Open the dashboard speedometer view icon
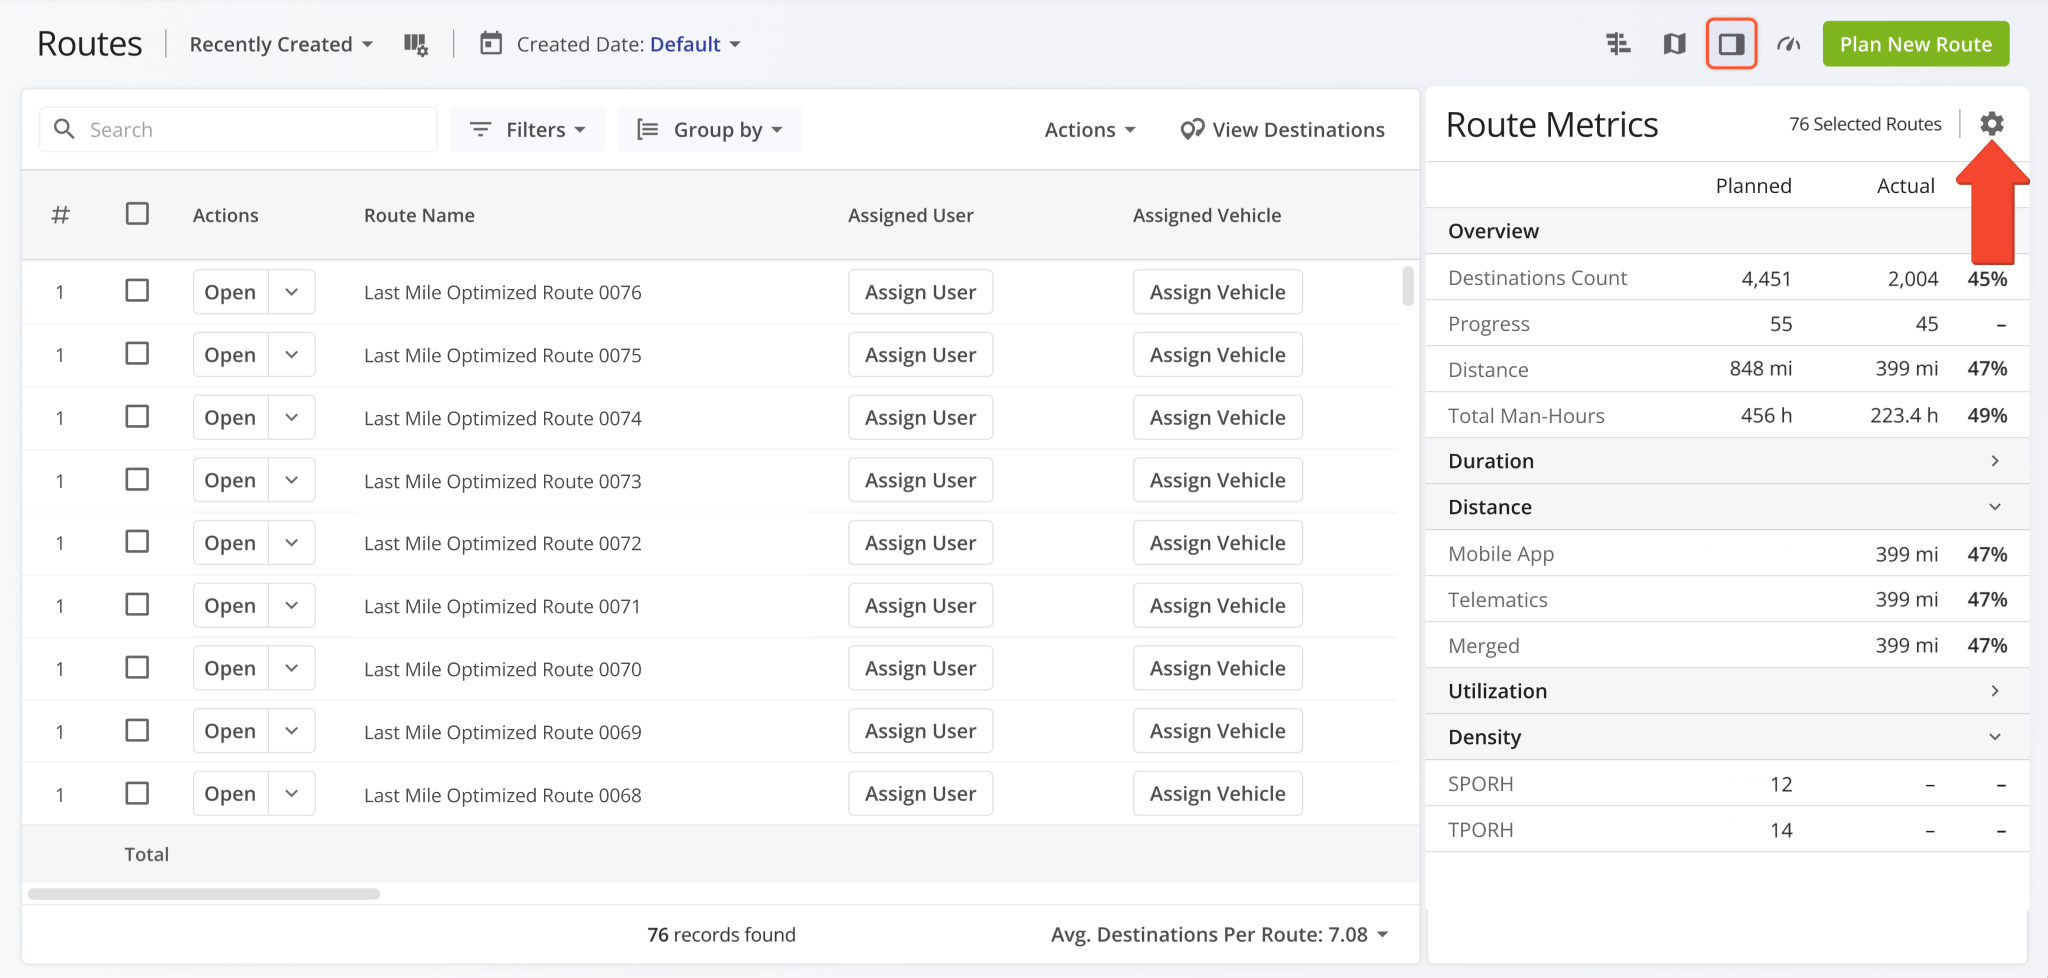 [1789, 43]
